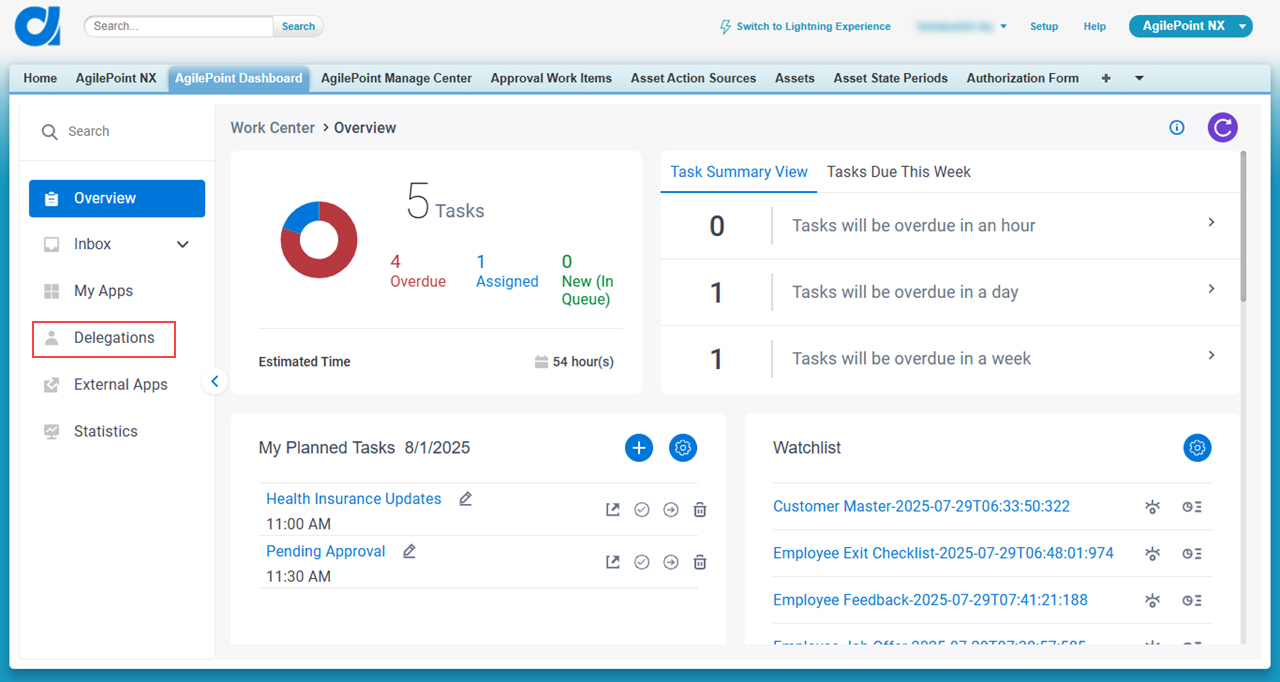Open the Customer Master watchlist link
Image resolution: width=1280 pixels, height=682 pixels.
click(x=921, y=507)
